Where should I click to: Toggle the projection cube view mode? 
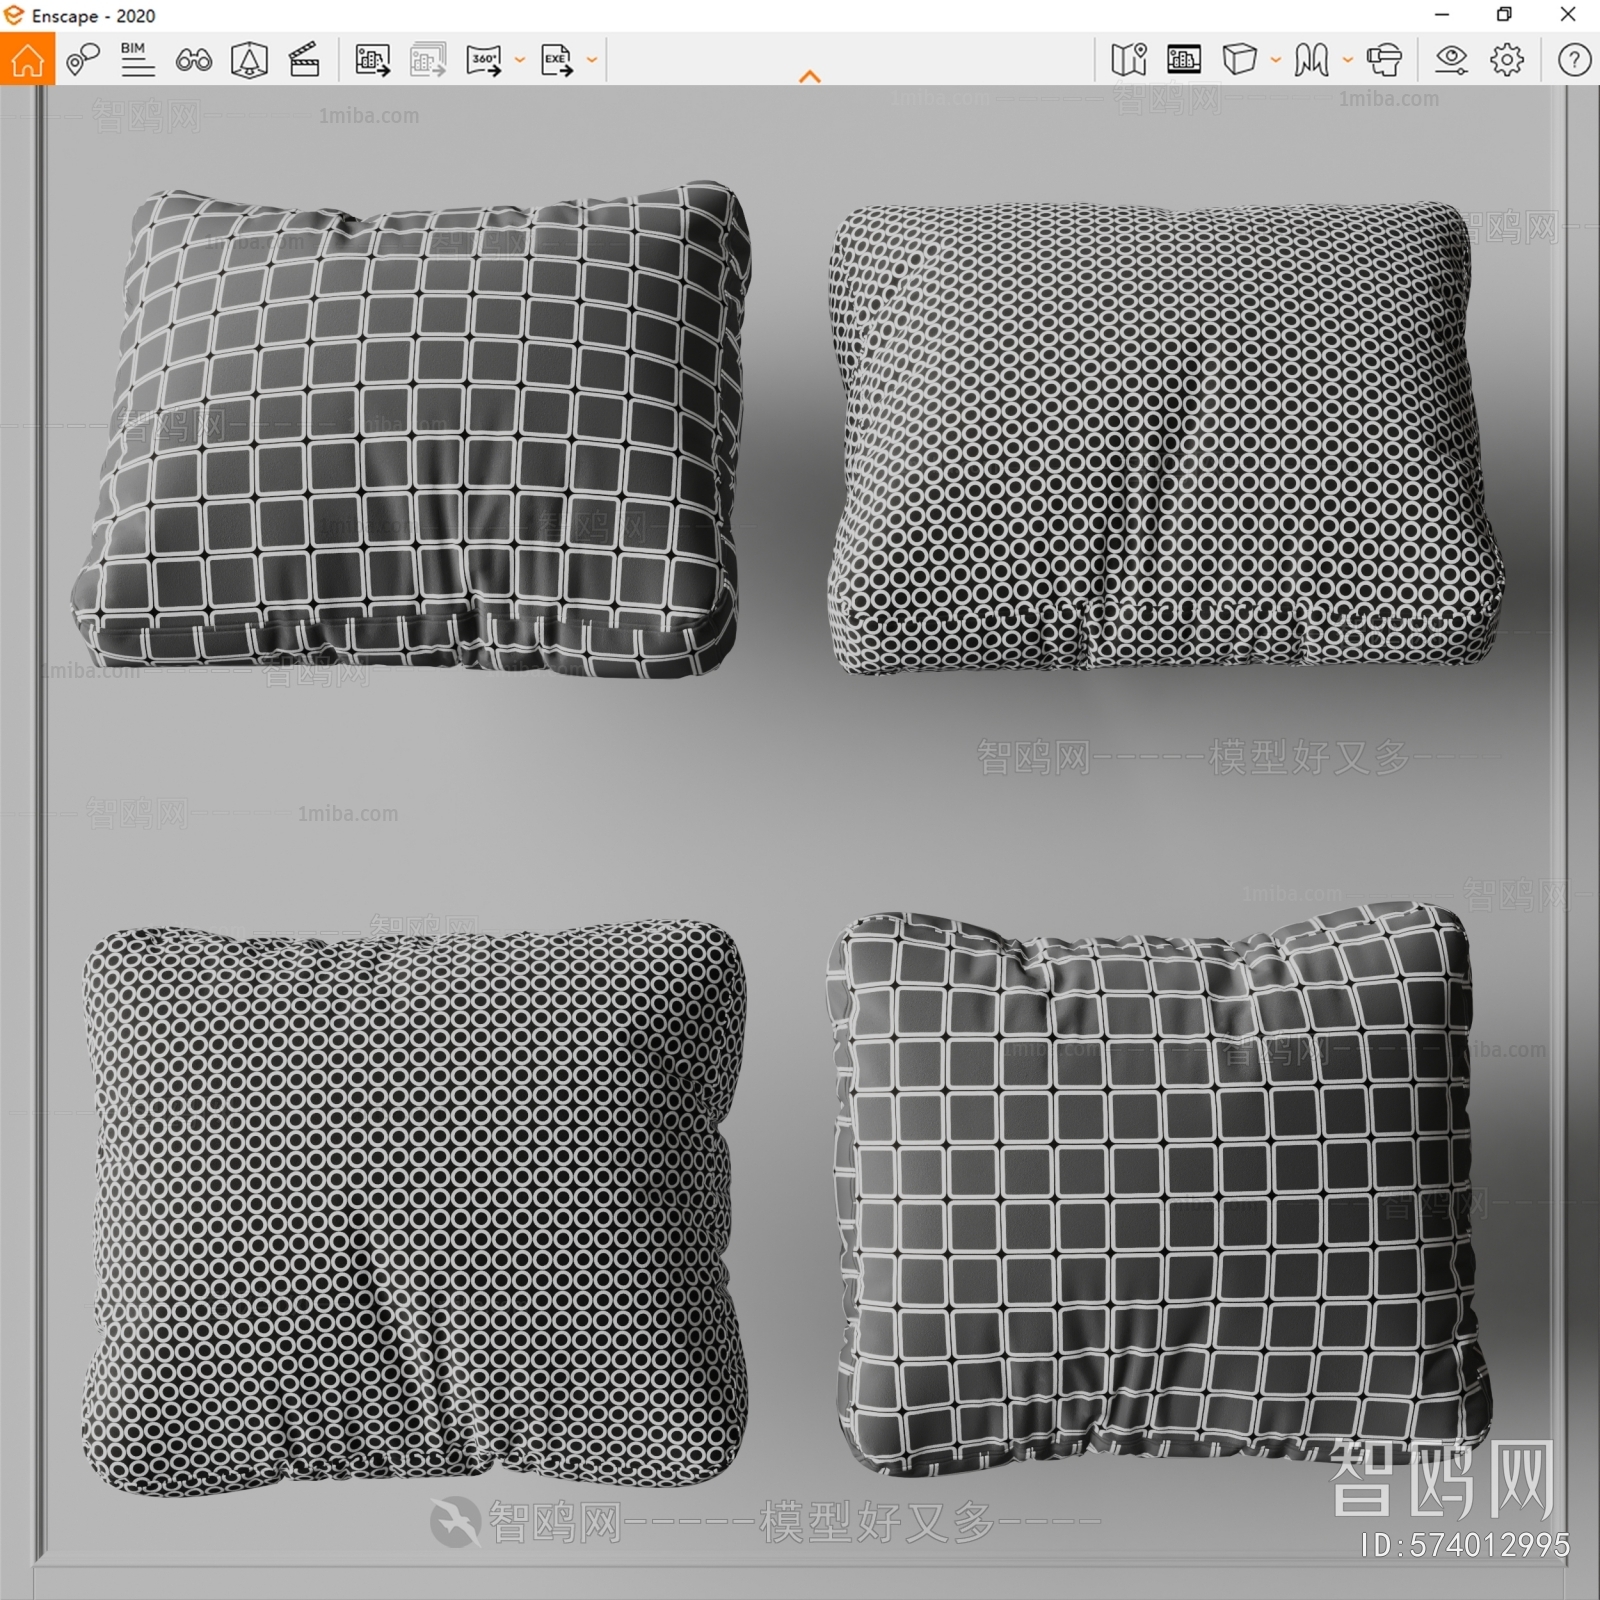click(x=1240, y=60)
